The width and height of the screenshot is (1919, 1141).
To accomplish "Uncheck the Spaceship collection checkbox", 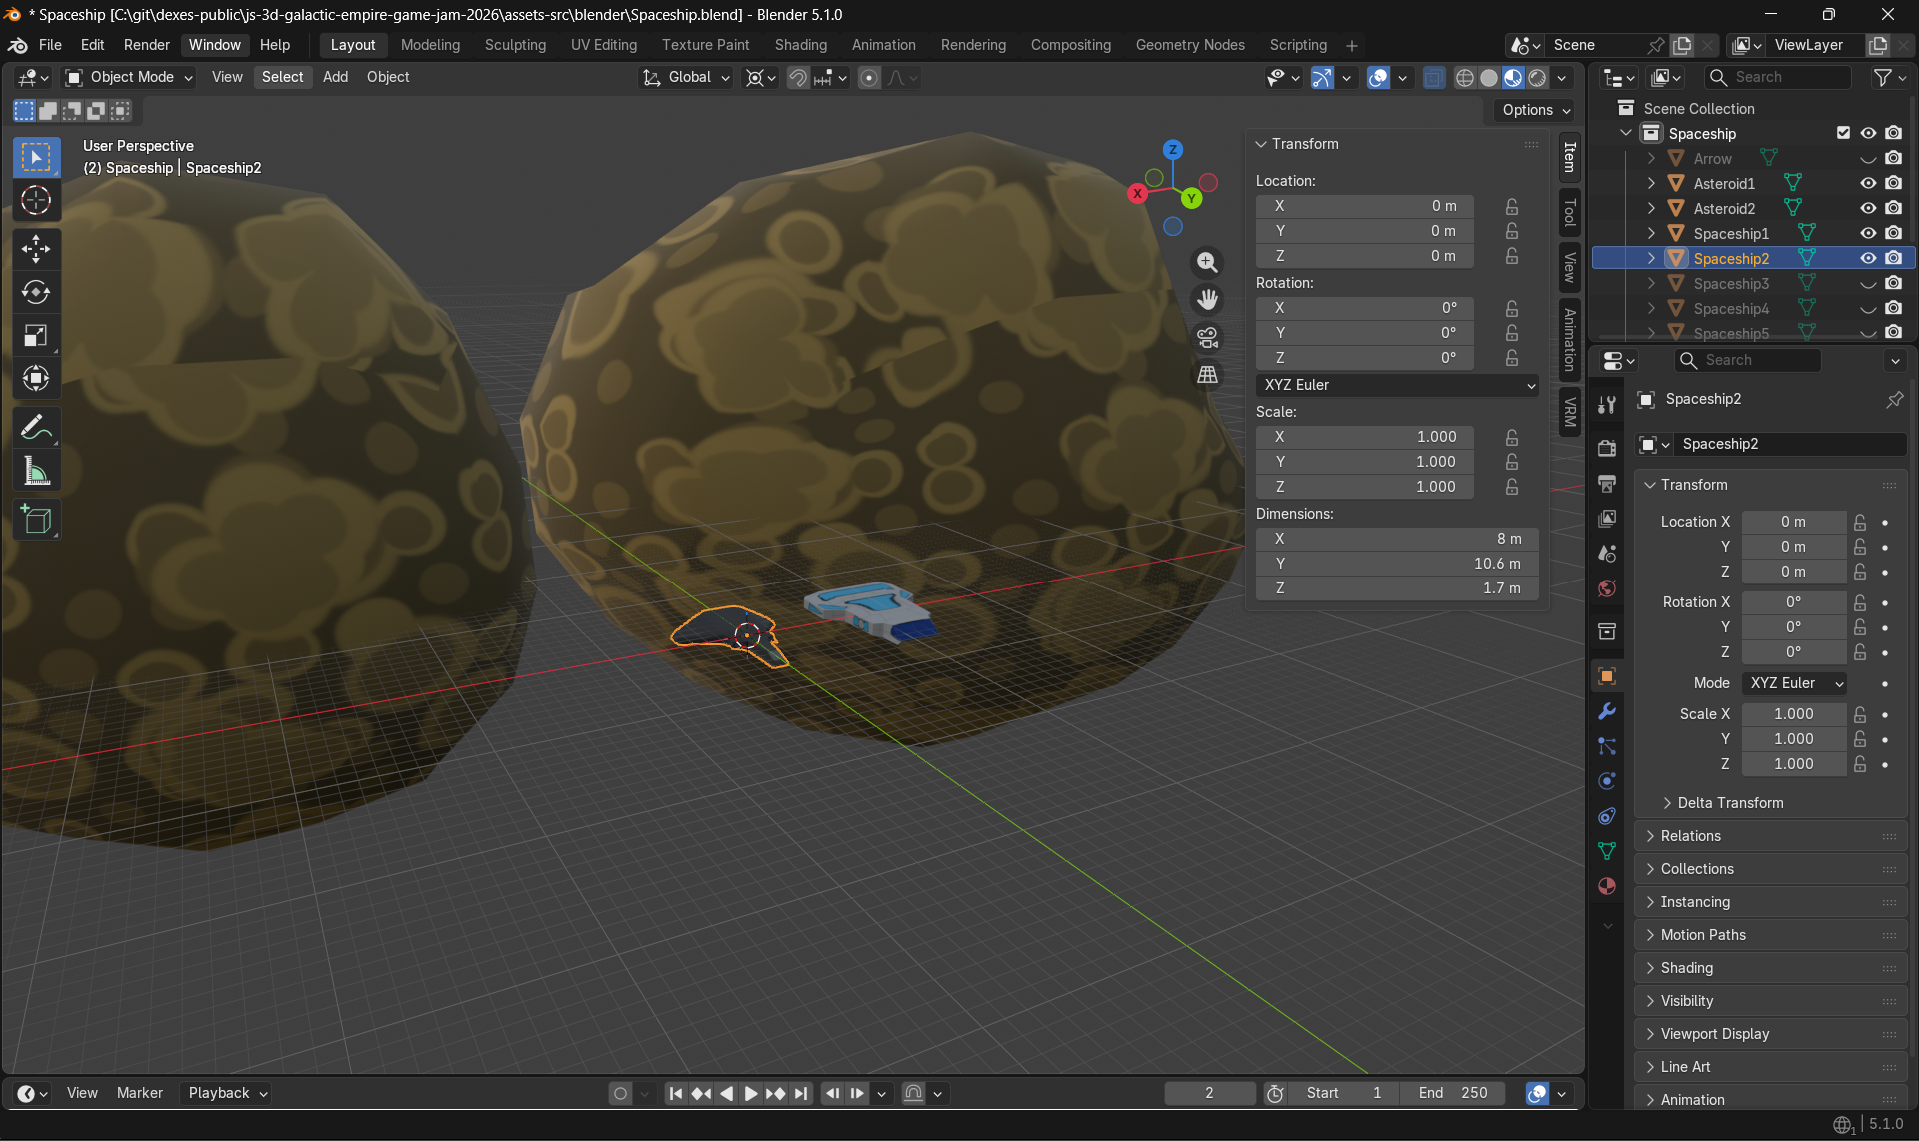I will [1842, 132].
